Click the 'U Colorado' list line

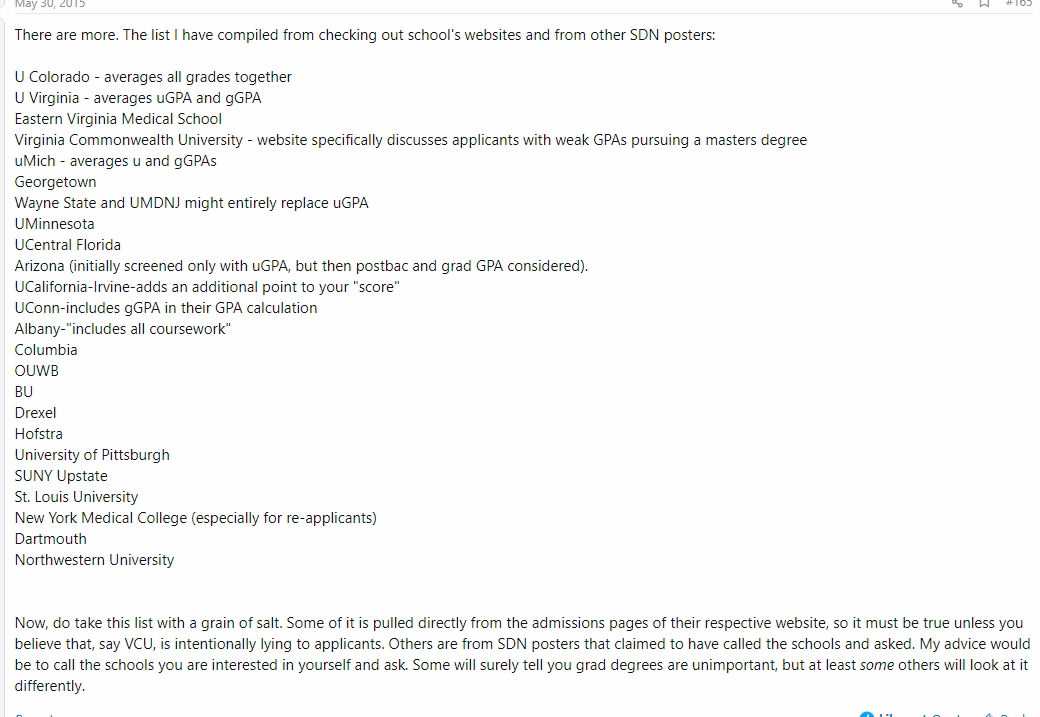(153, 77)
